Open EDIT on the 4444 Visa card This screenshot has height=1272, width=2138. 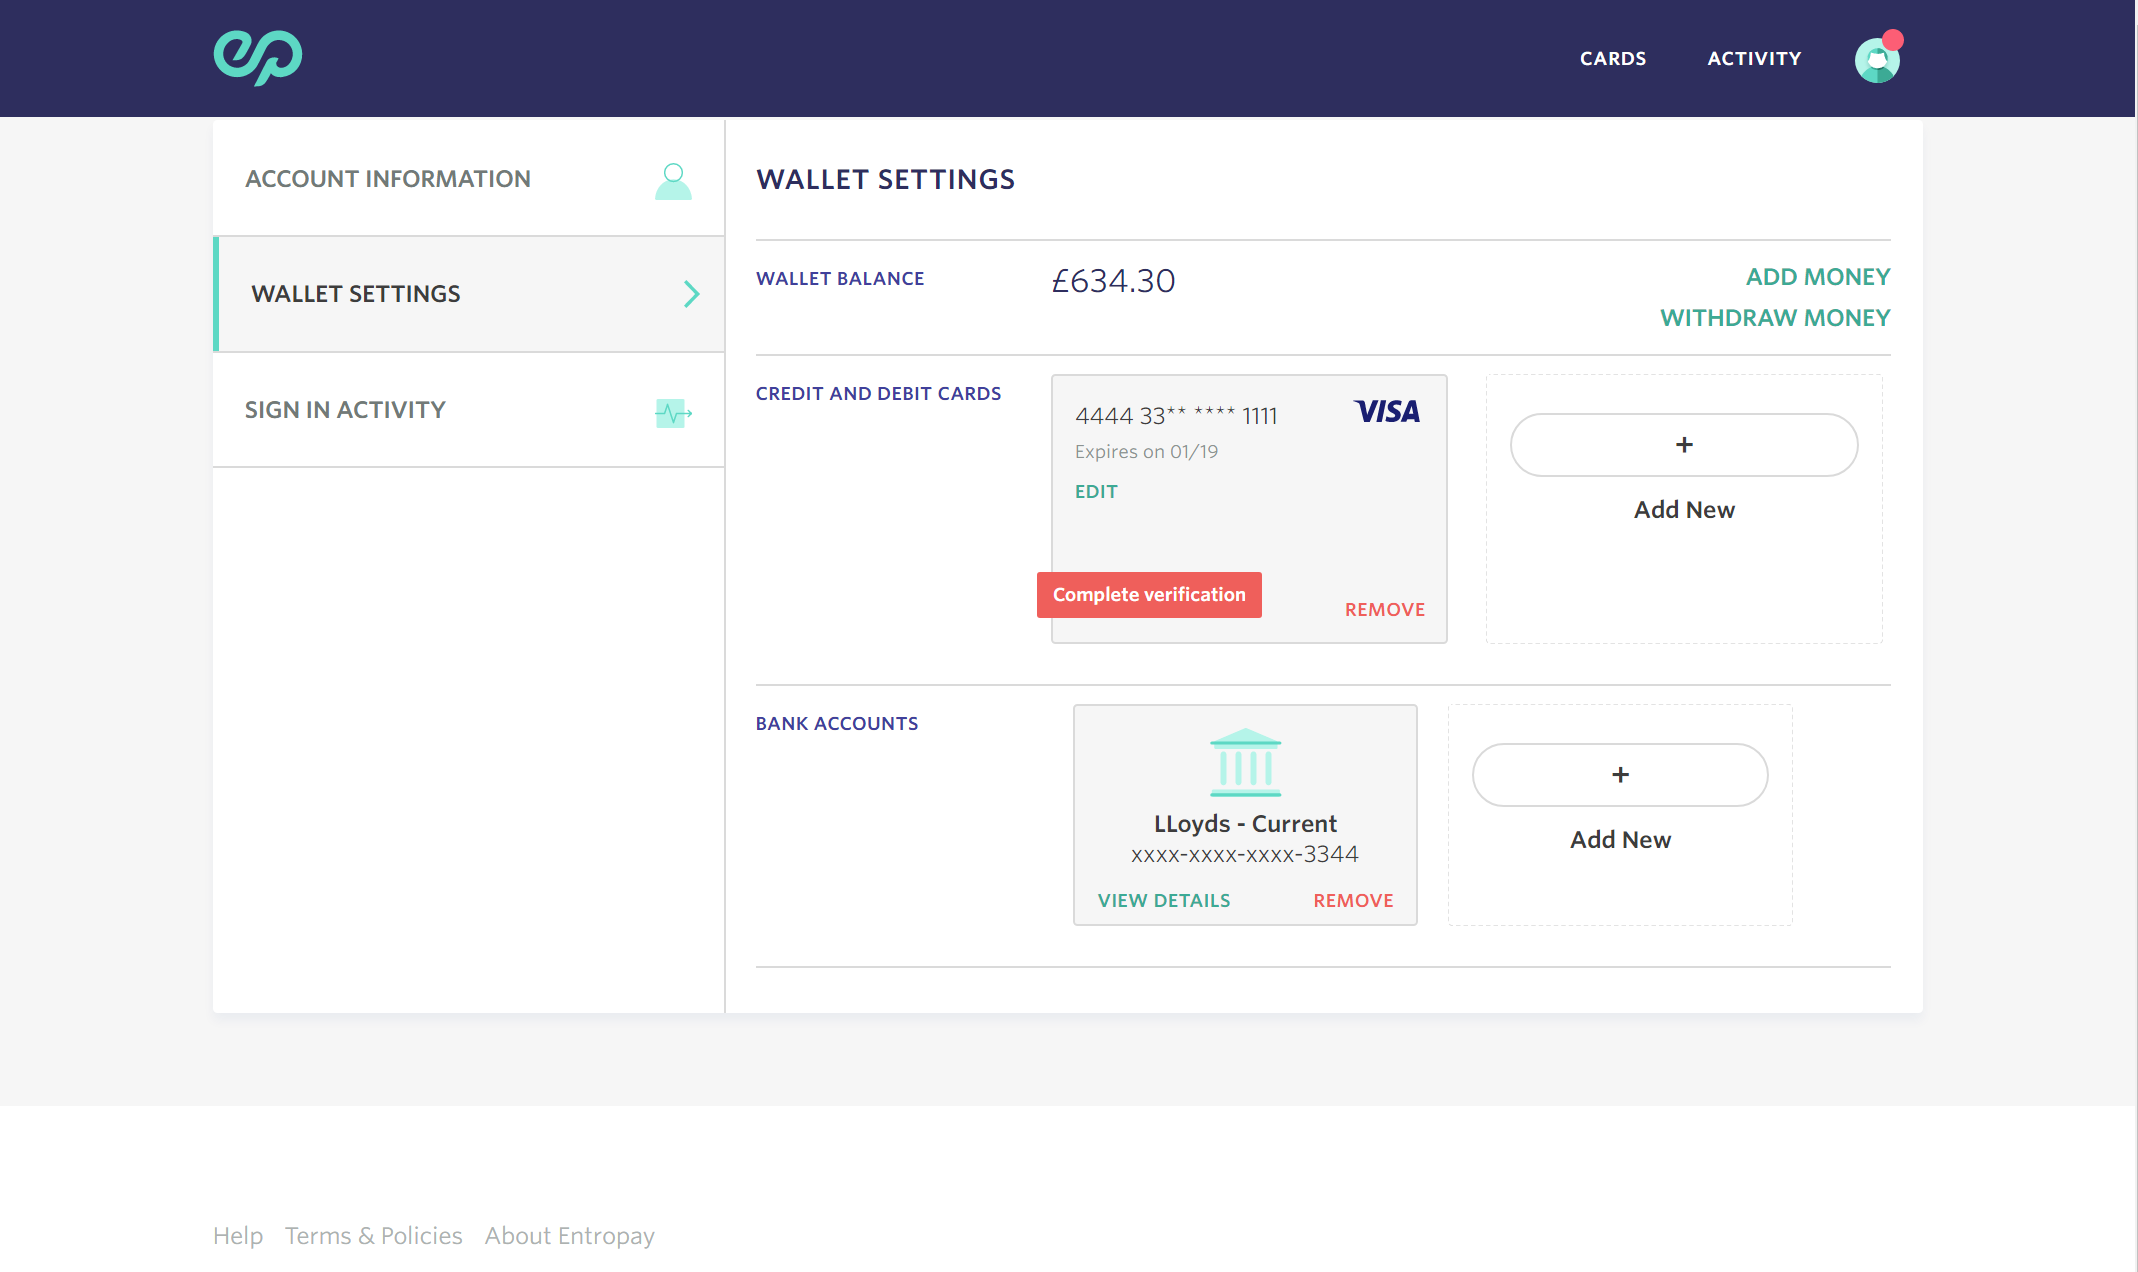click(x=1096, y=491)
